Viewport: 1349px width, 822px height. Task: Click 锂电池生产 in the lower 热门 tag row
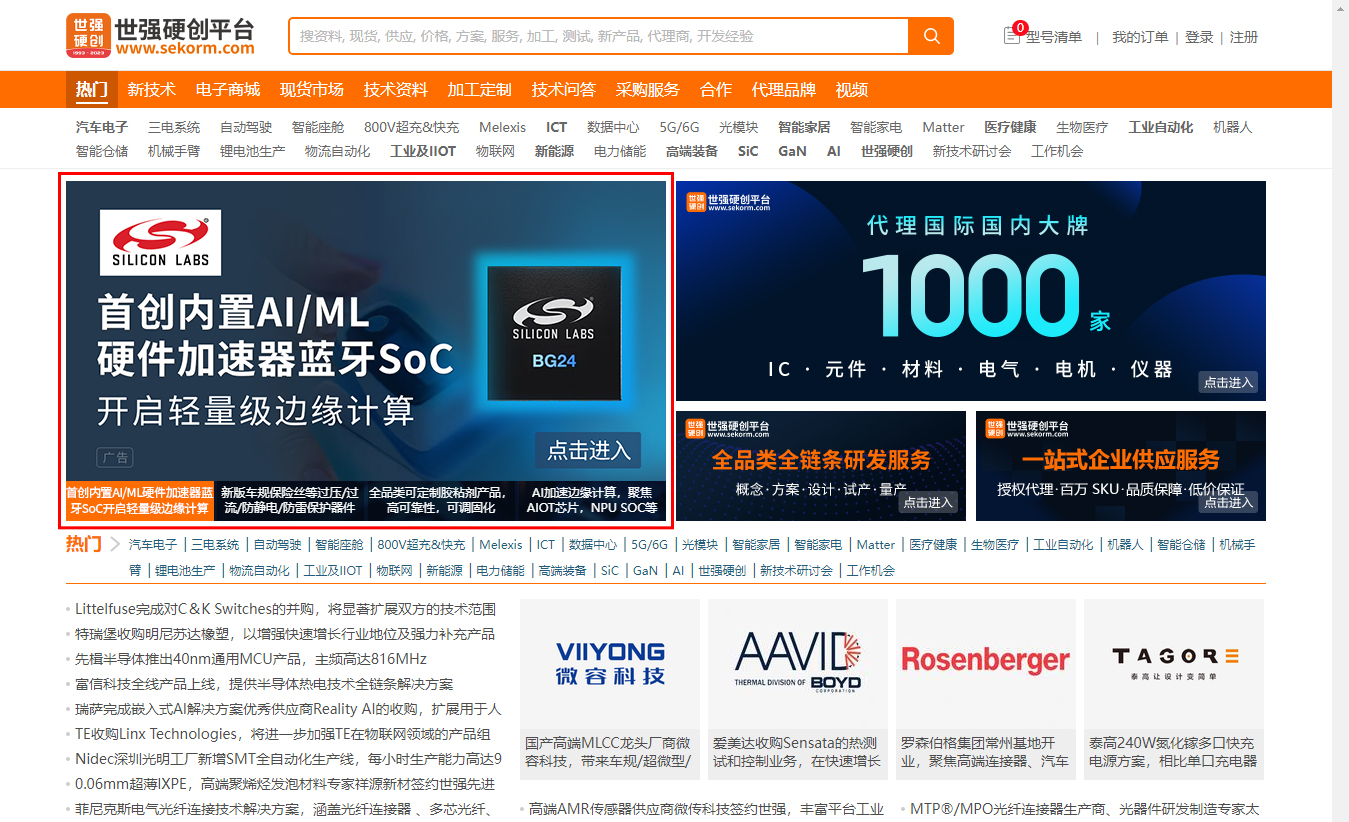[x=185, y=570]
